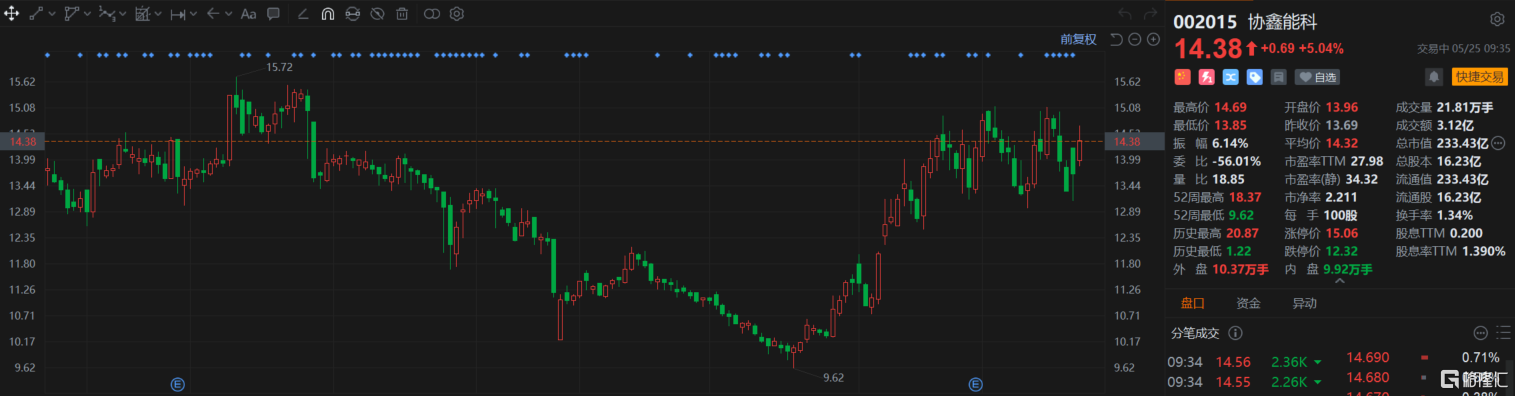
Task: Expand polygon shape tool dropdown arrow
Action: tap(87, 15)
